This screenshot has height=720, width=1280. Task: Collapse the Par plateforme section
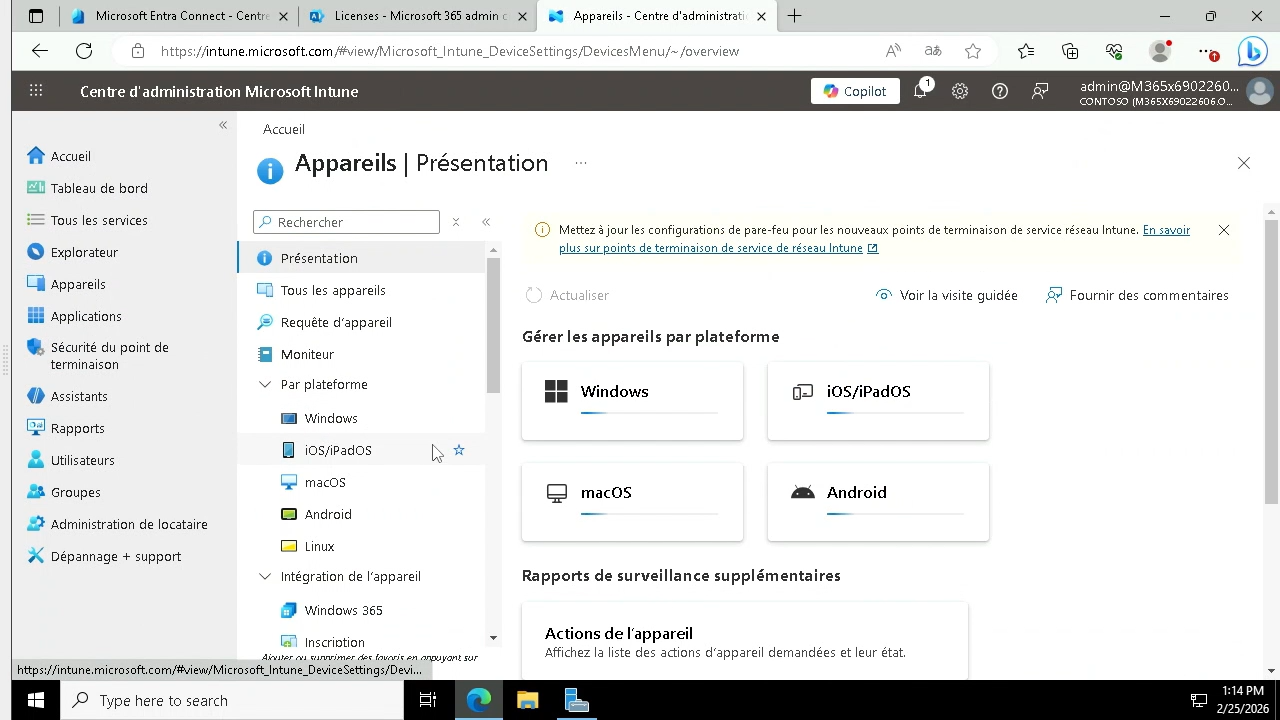(x=265, y=384)
